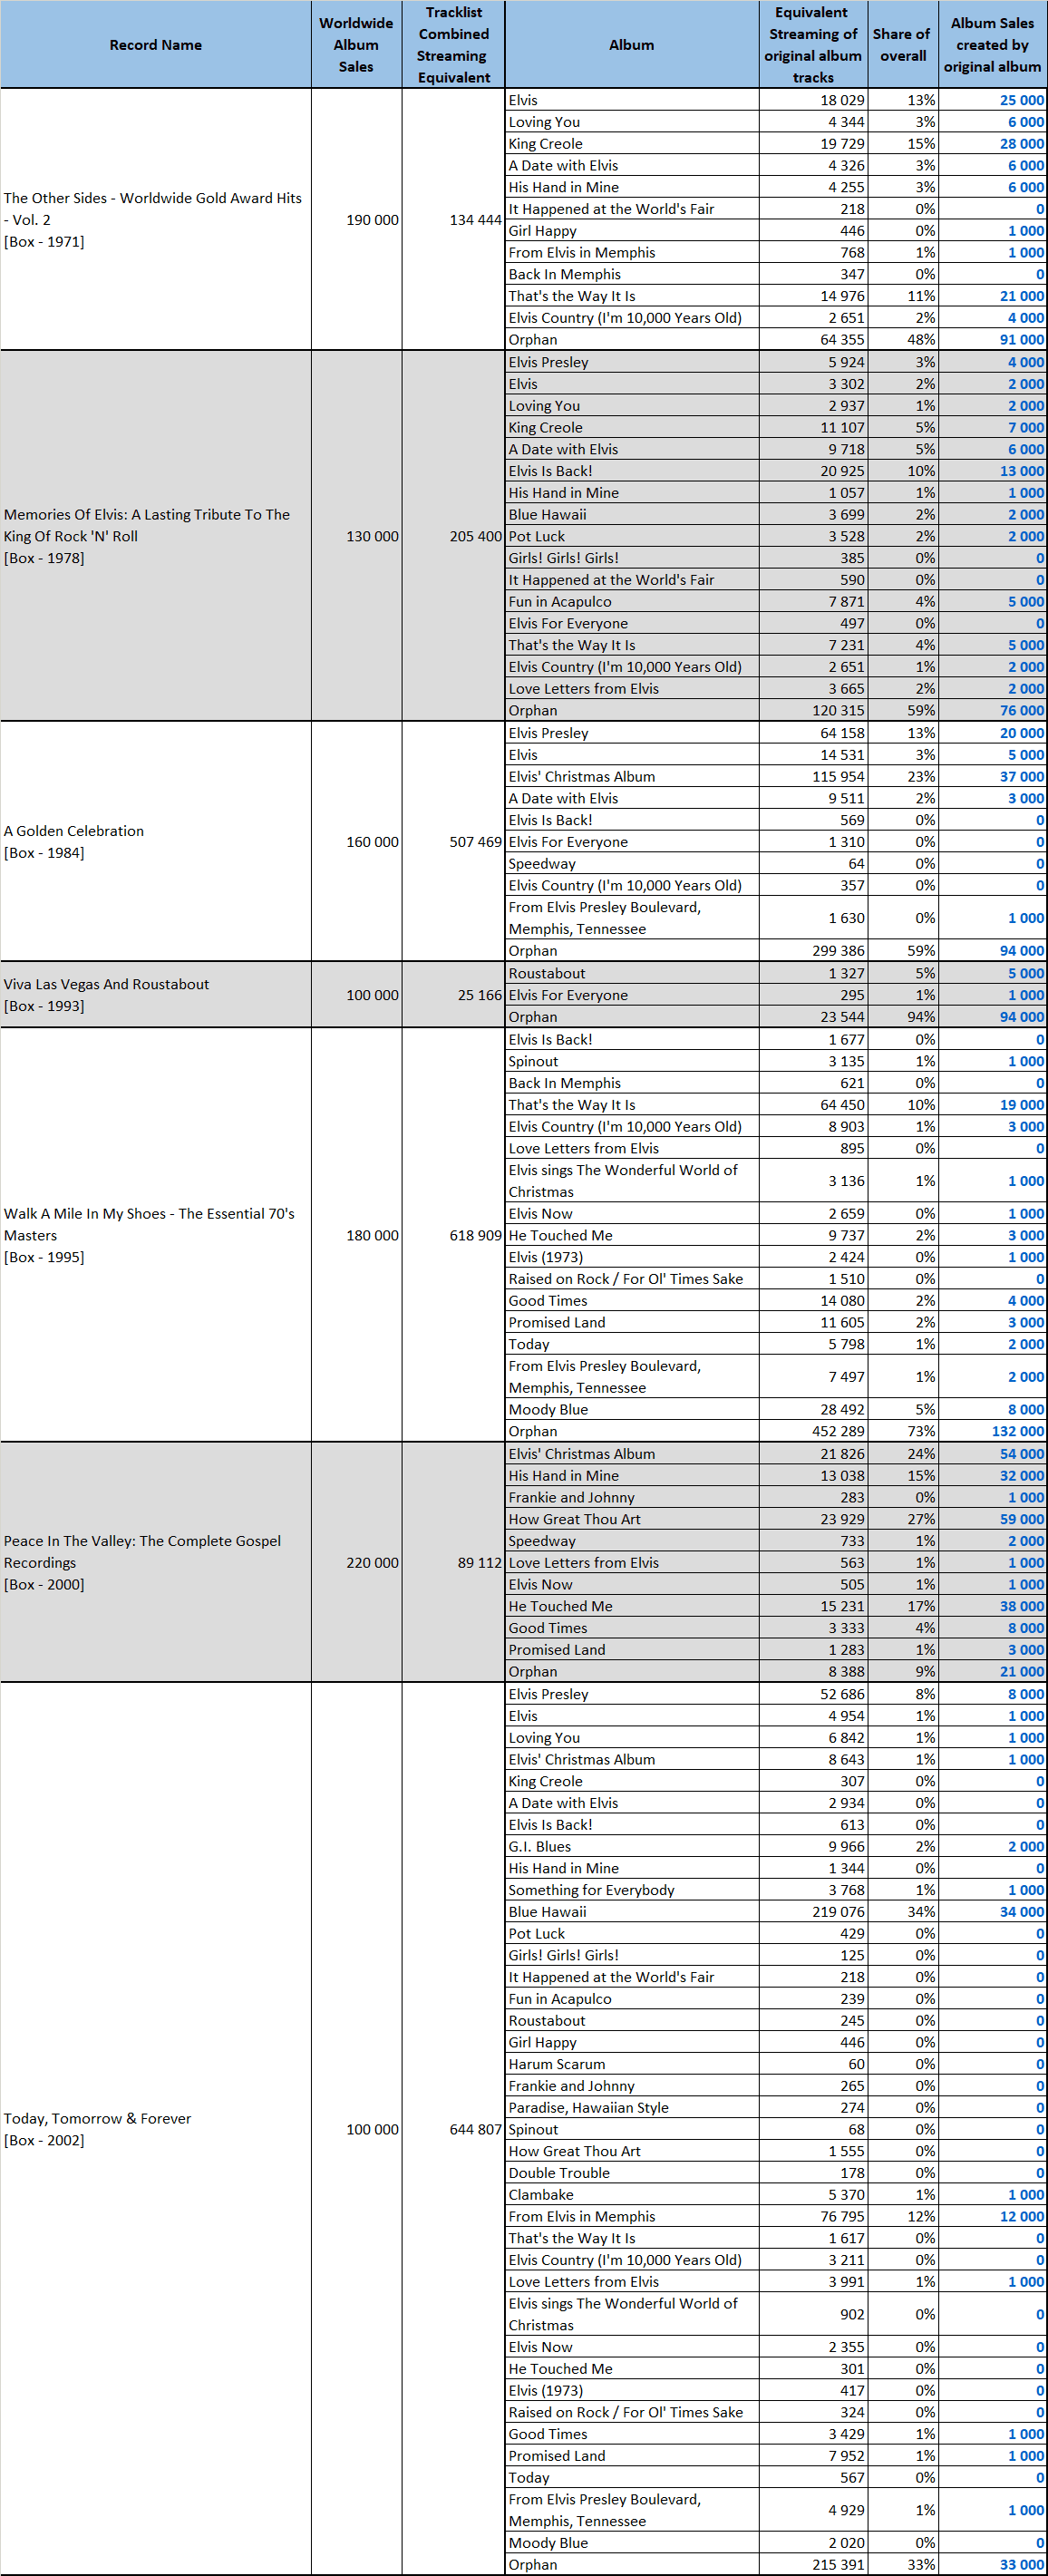This screenshot has width=1048, height=2576.
Task: Click the 64 355 Orphan streaming value
Action: coord(813,340)
